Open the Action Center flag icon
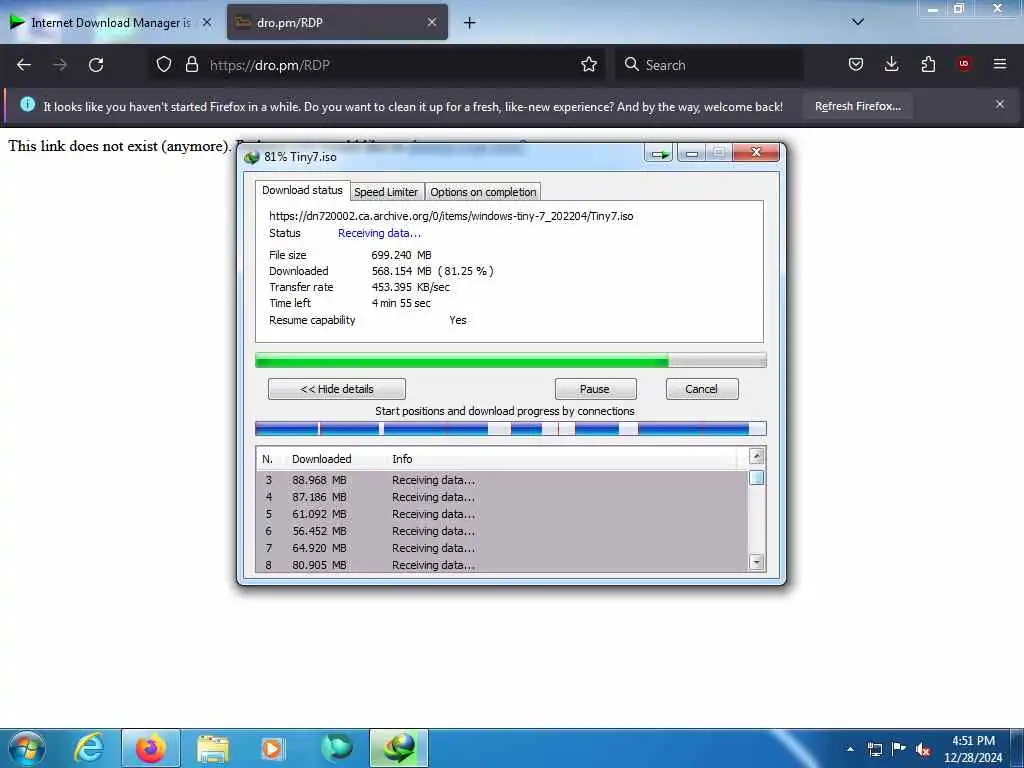The image size is (1024, 768). click(899, 749)
